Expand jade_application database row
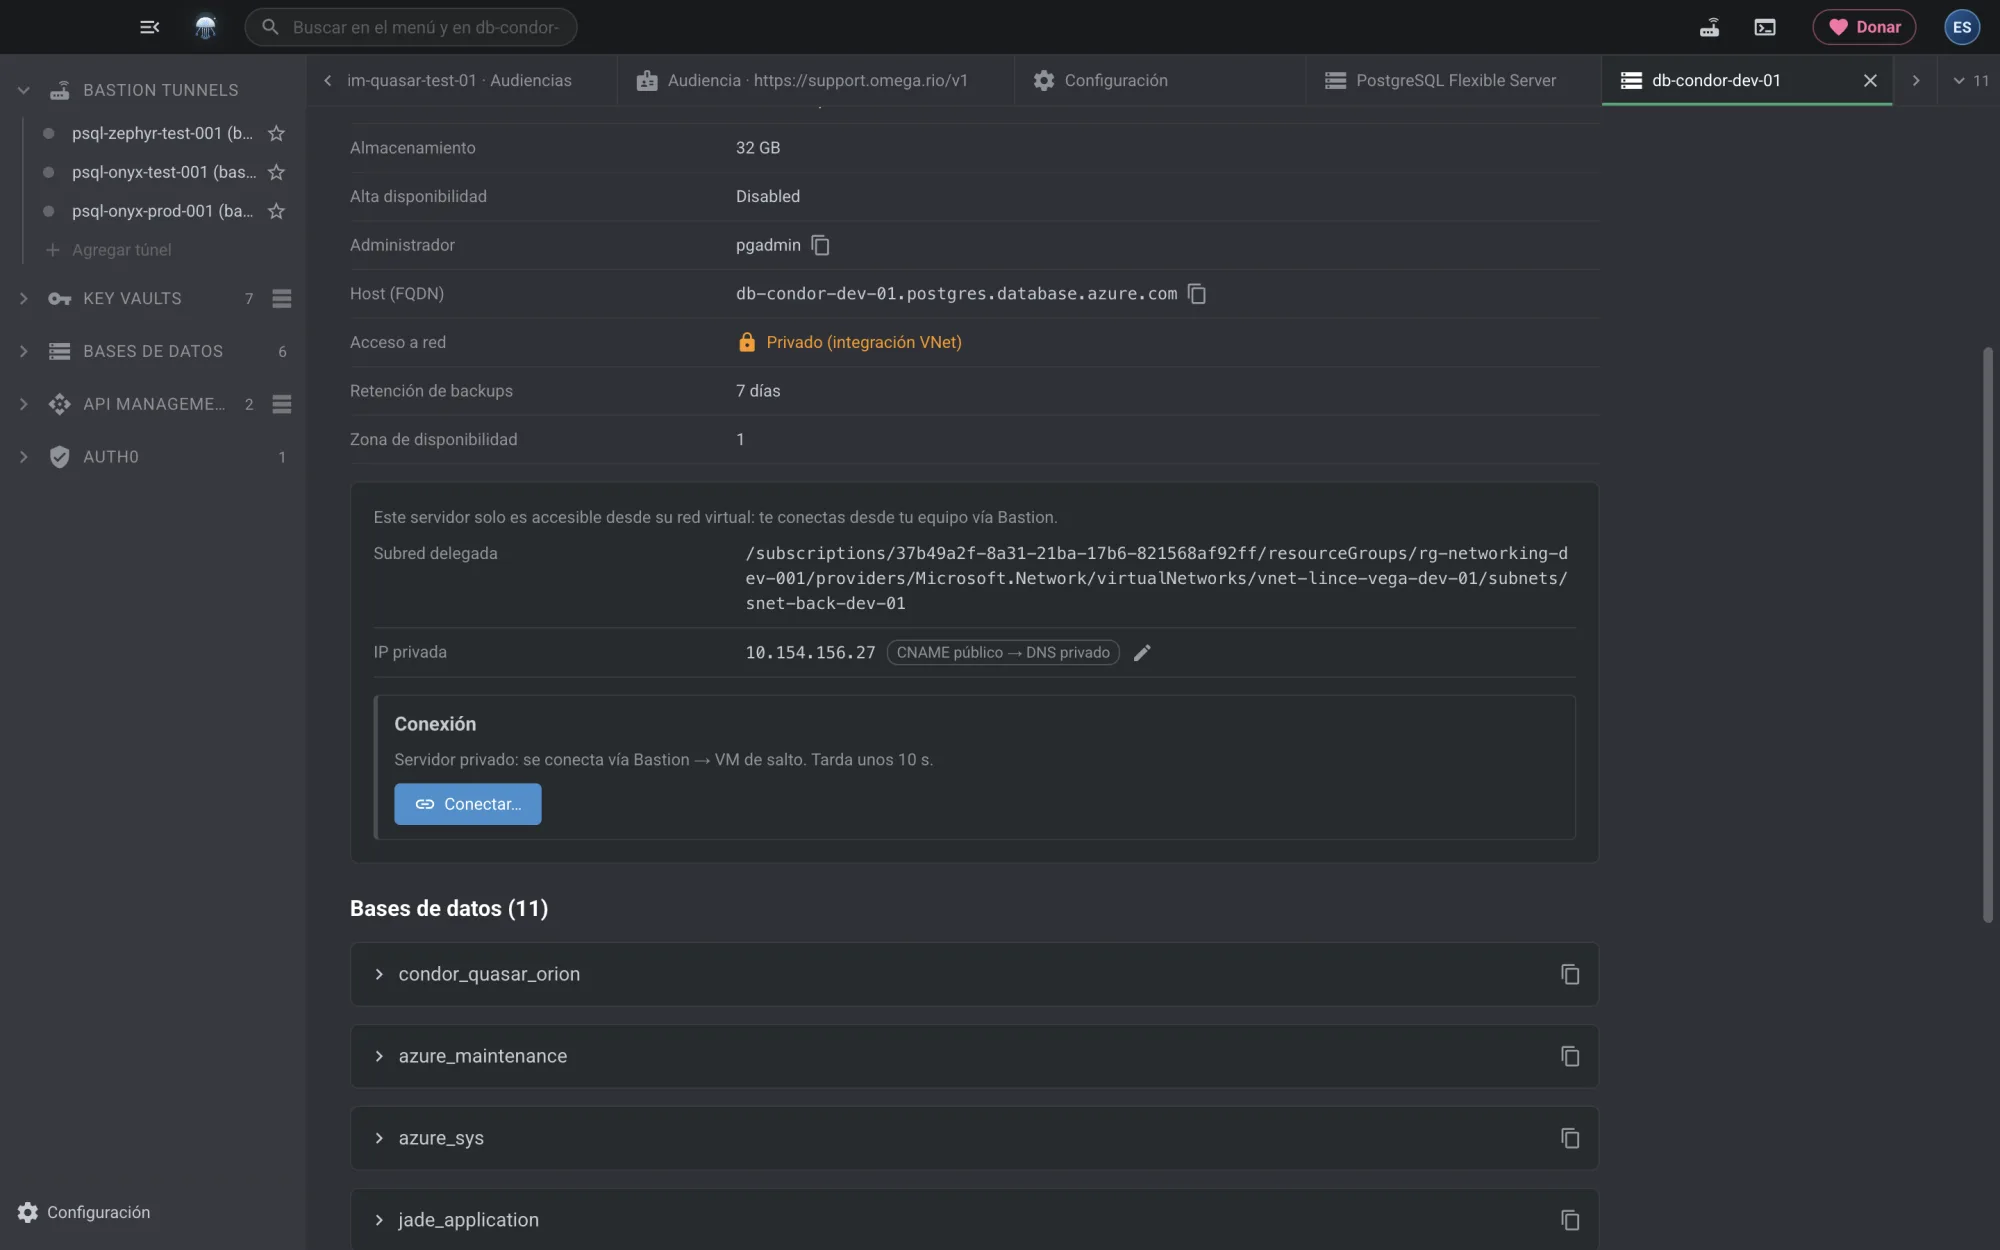2000x1250 pixels. 379,1220
